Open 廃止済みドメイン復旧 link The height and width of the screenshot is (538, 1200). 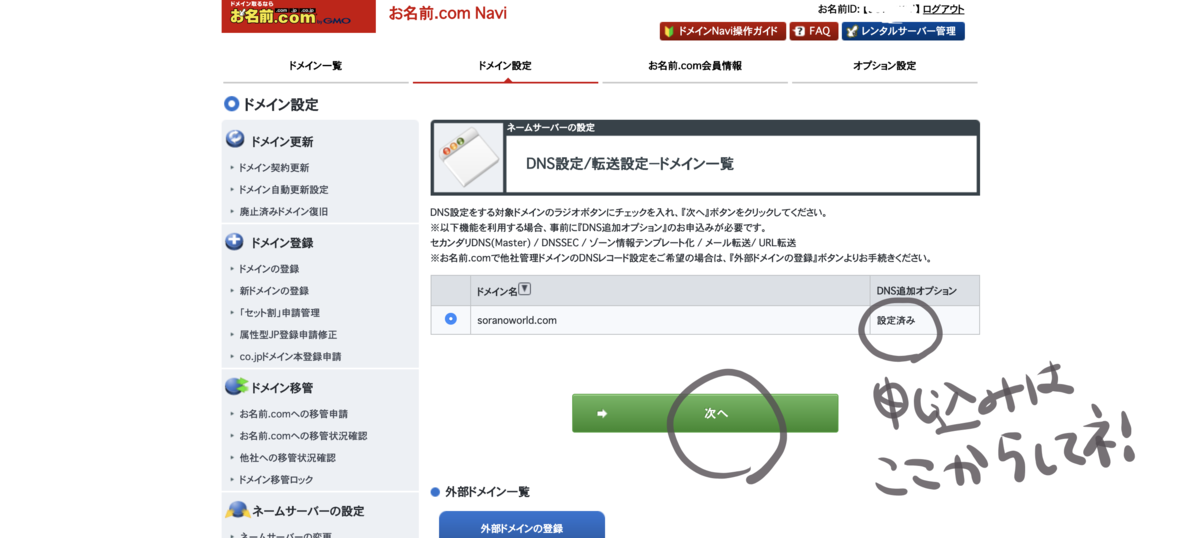[x=283, y=212]
